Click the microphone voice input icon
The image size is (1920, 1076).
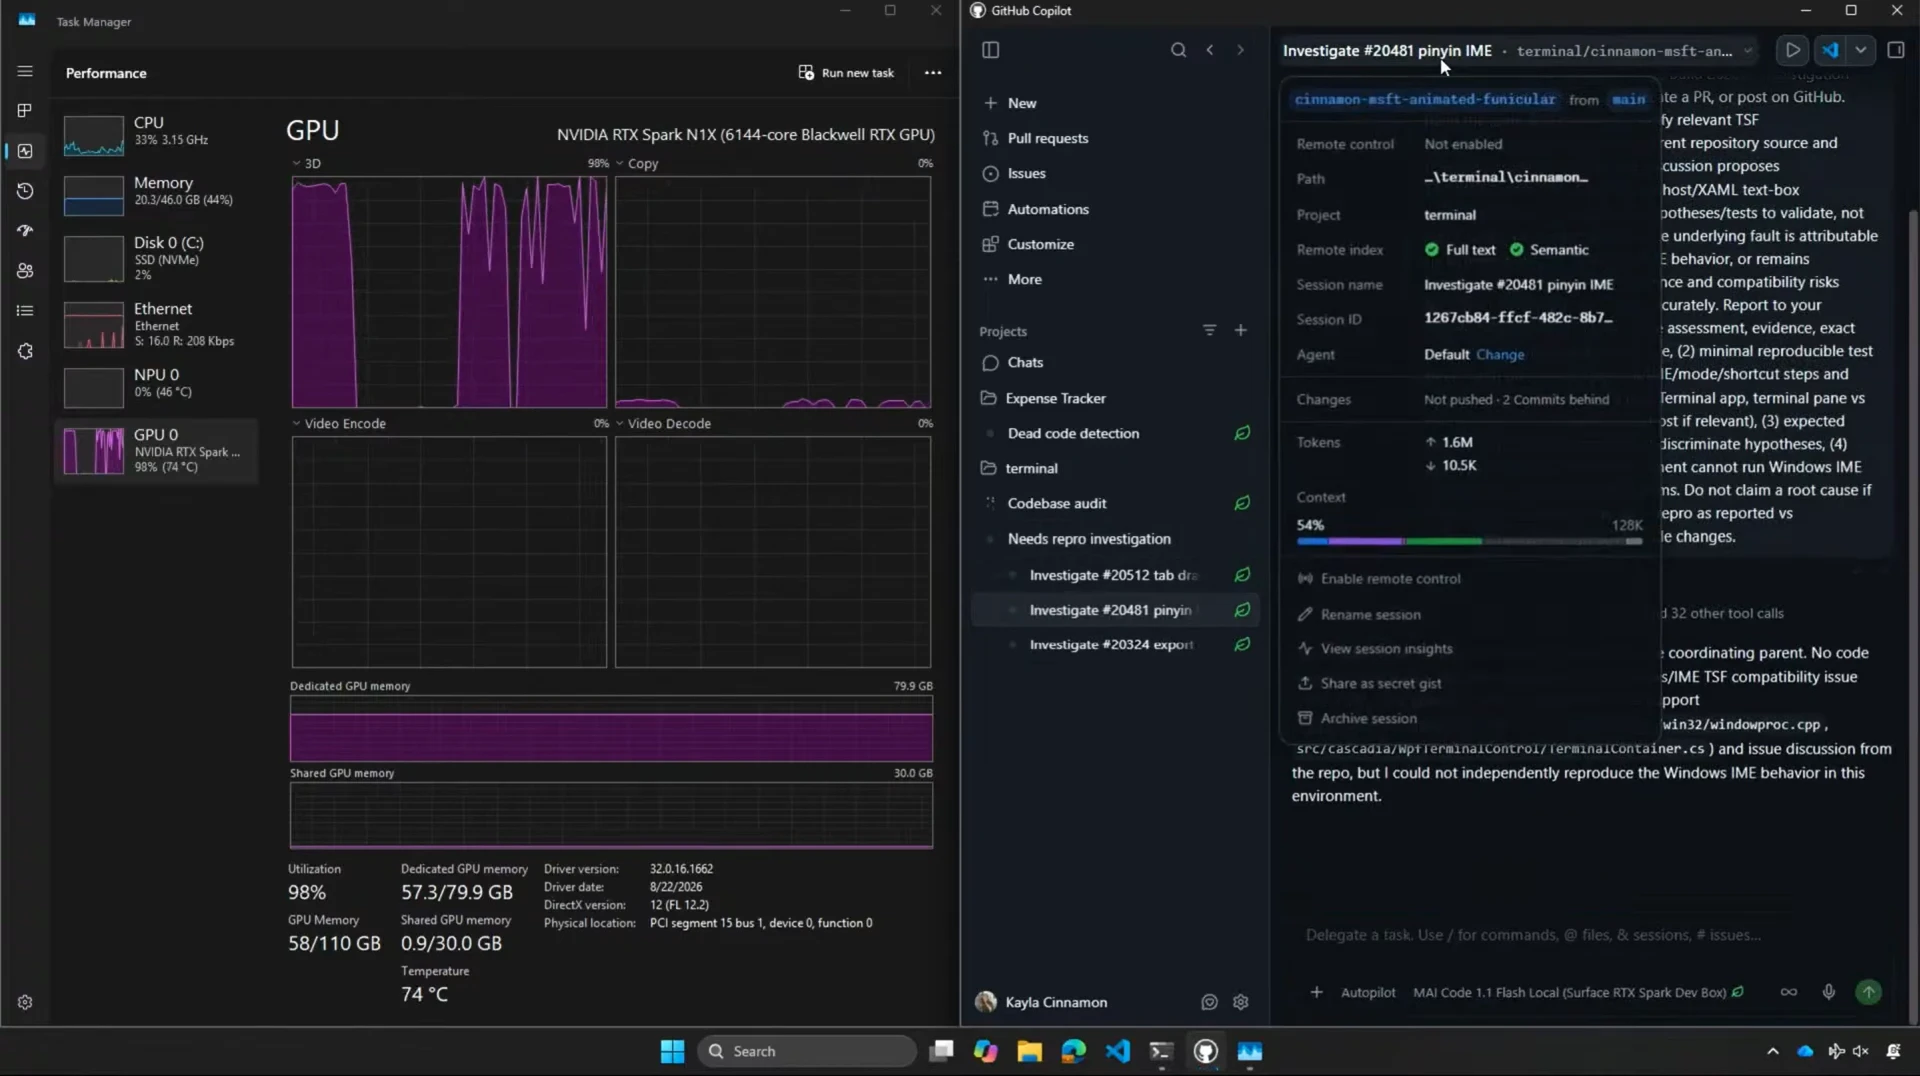(1829, 992)
